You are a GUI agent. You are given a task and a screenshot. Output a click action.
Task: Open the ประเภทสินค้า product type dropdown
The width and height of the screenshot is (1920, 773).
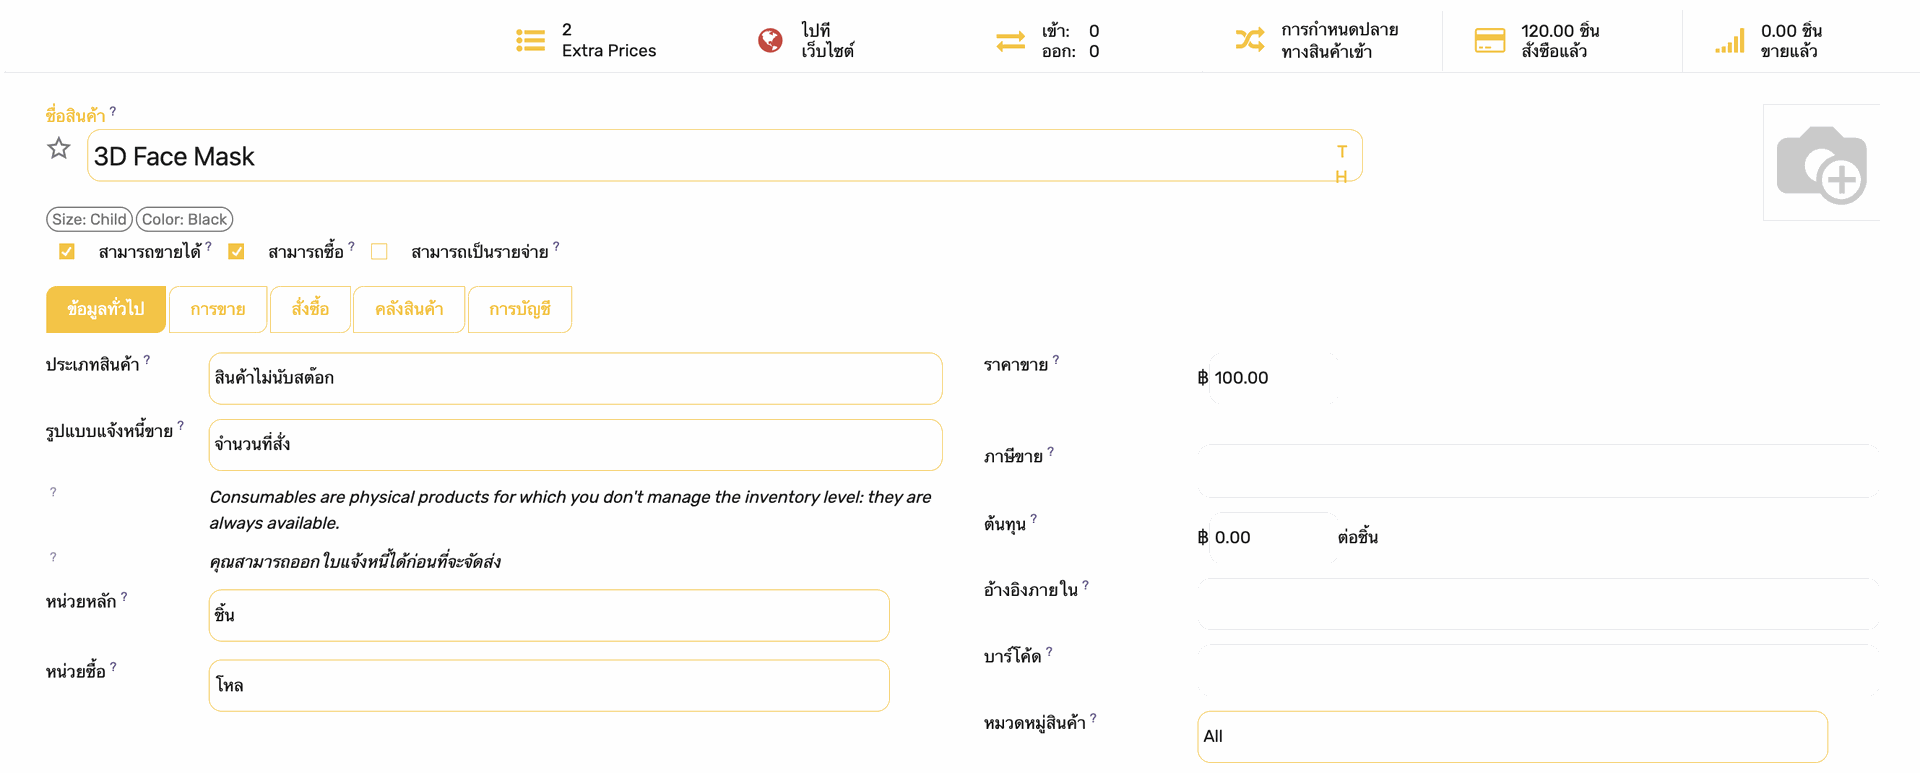tap(575, 378)
